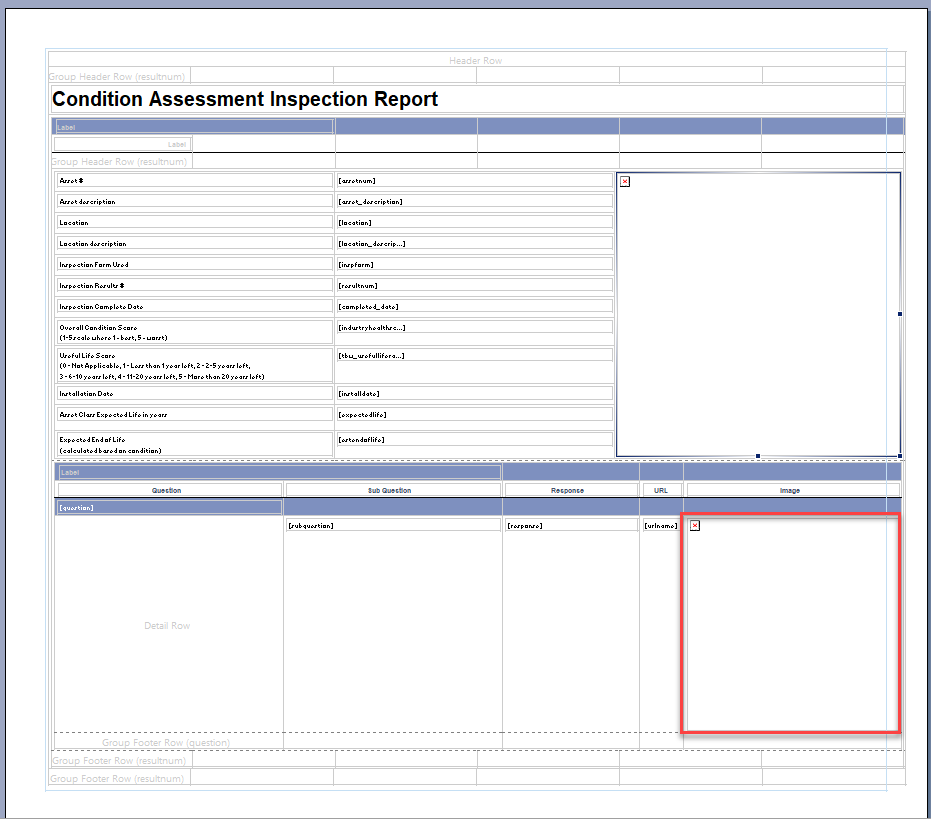Select the [urlname] textbox under the URL column

(661, 523)
